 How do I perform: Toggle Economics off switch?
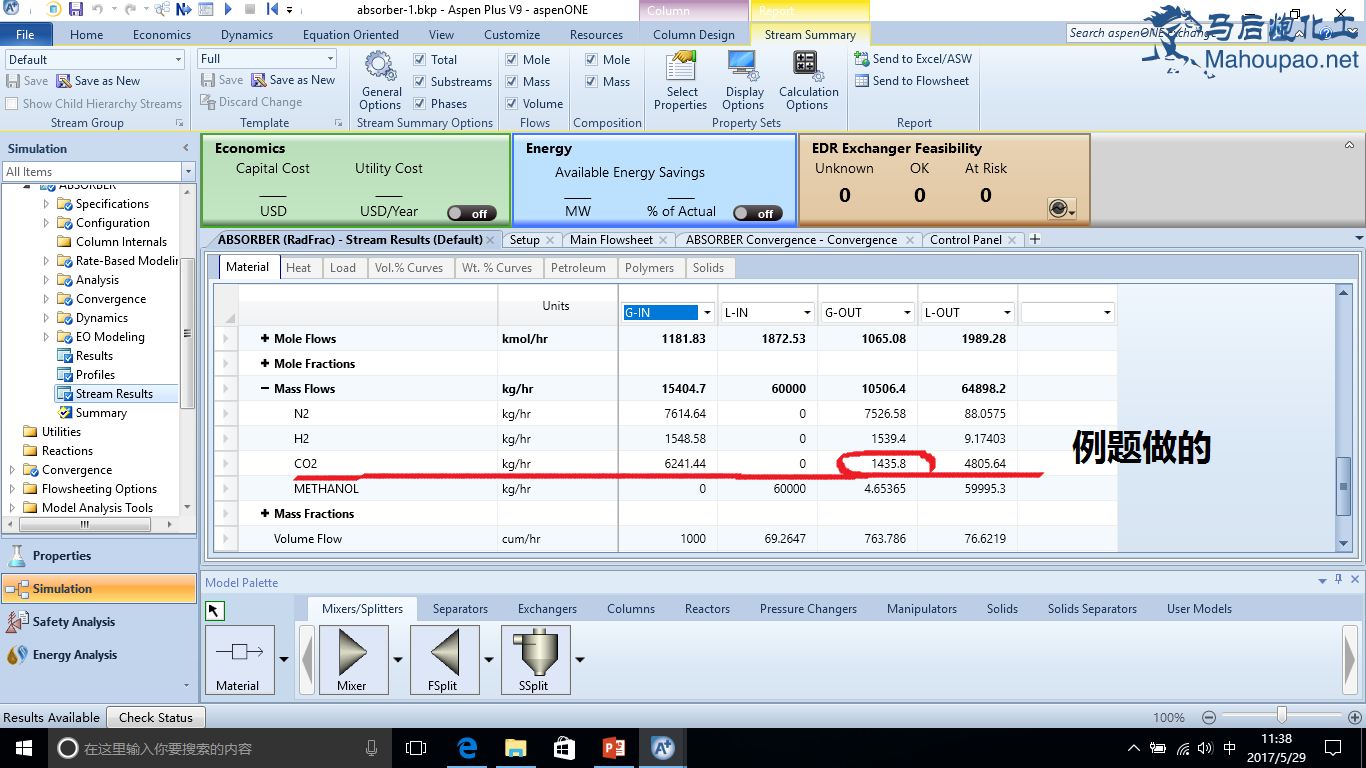(471, 213)
